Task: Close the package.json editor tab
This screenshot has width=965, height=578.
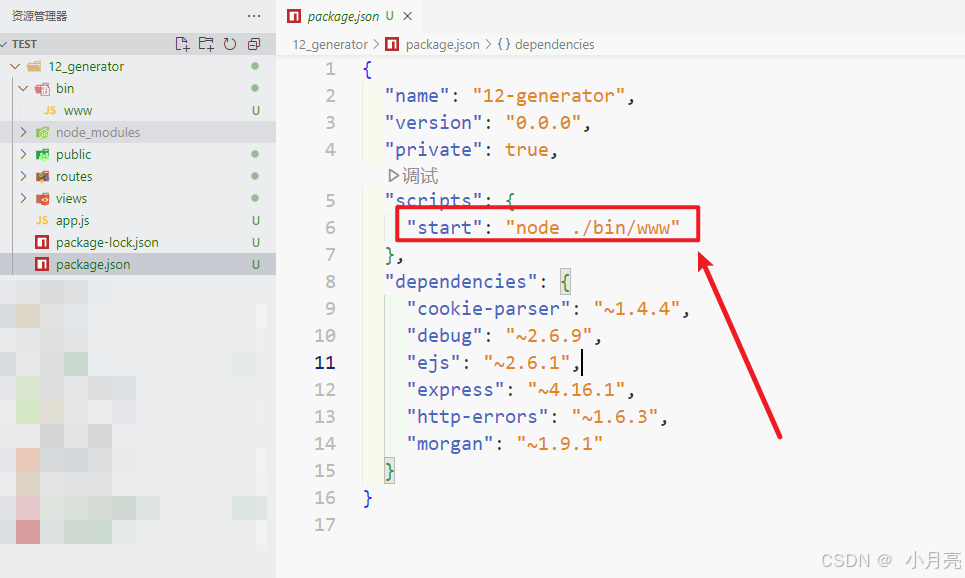Action: pyautogui.click(x=407, y=17)
